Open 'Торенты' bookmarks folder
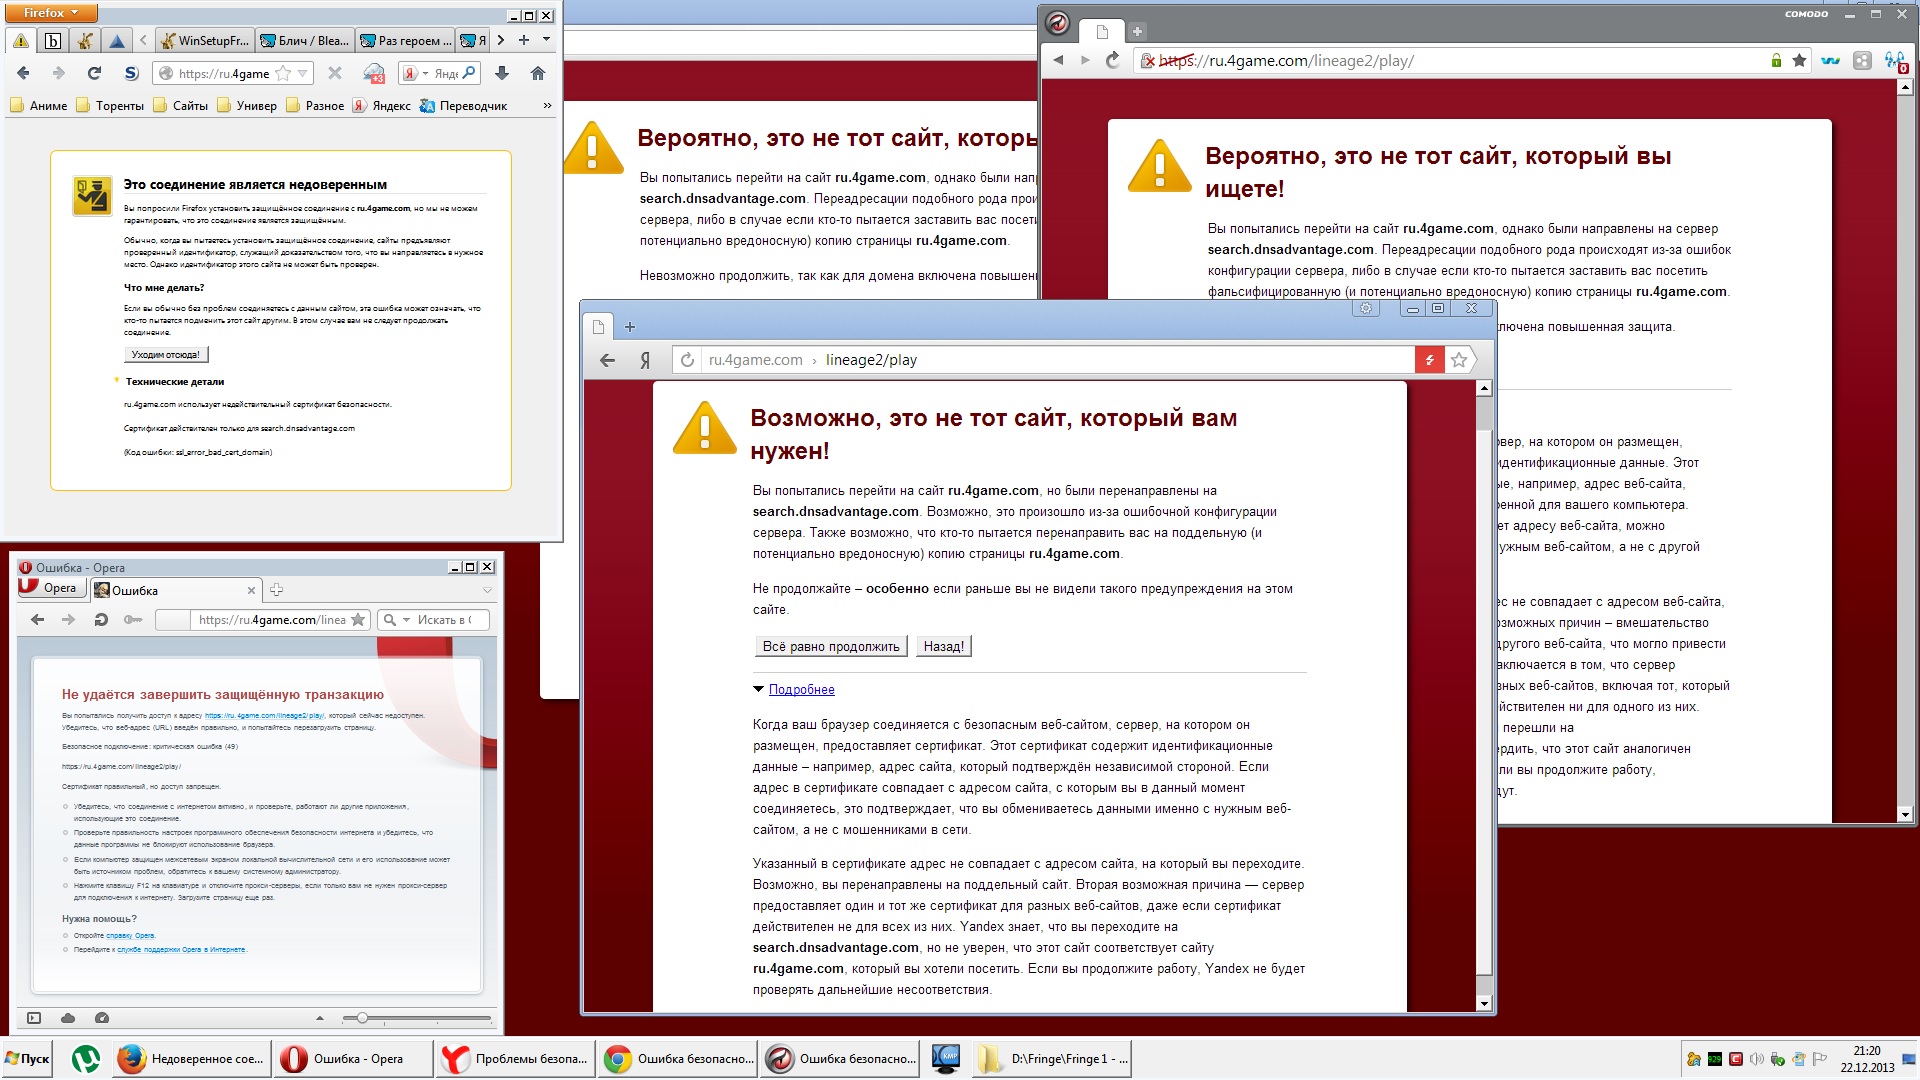This screenshot has width=1920, height=1080. 110,105
